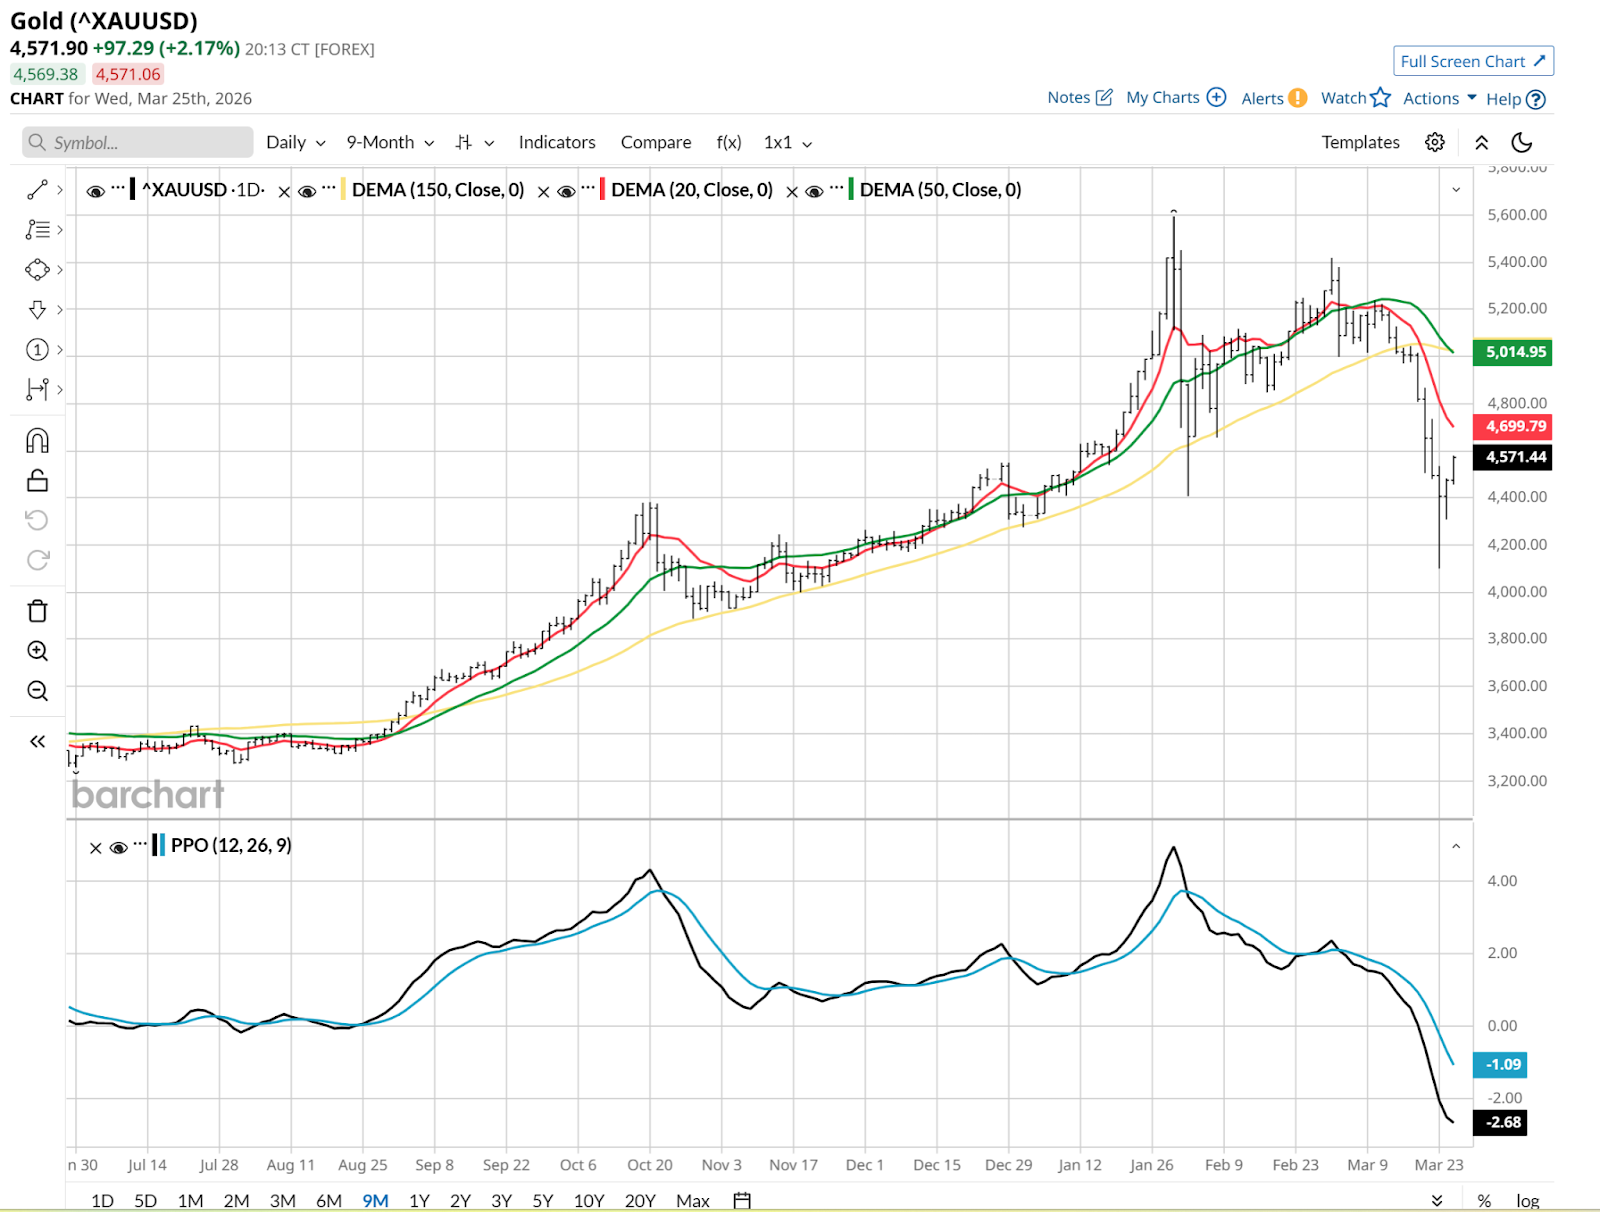Open the Daily frequency dropdown
Image resolution: width=1600 pixels, height=1212 pixels.
click(x=295, y=142)
